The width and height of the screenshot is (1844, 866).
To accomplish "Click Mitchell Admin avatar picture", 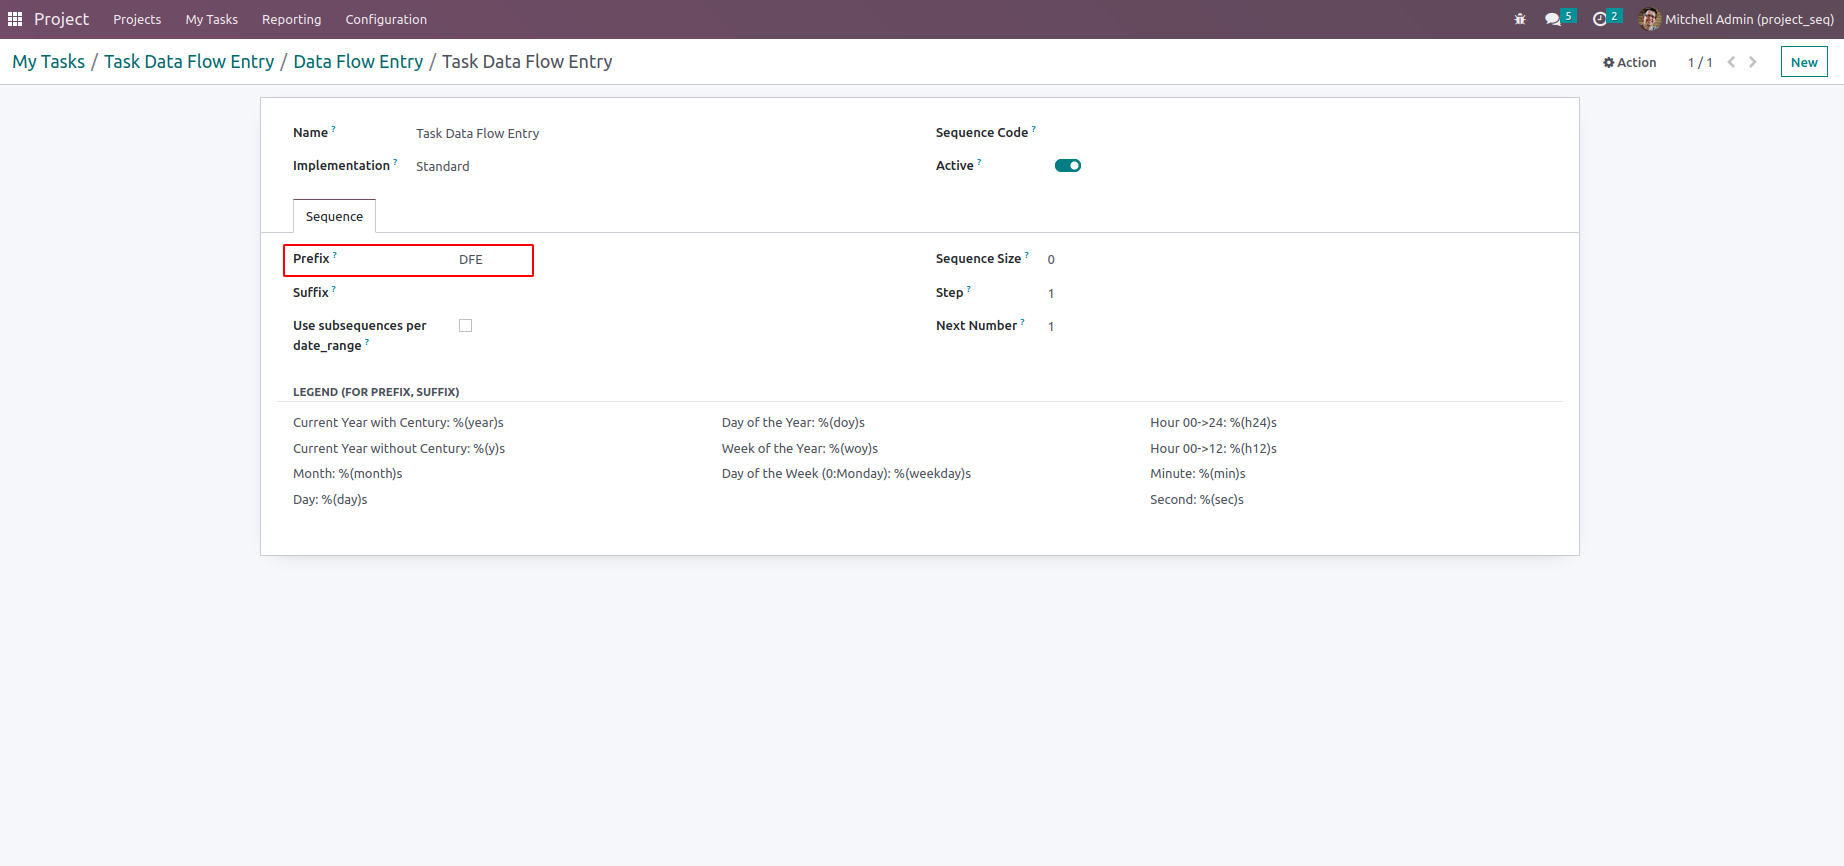I will pyautogui.click(x=1650, y=19).
